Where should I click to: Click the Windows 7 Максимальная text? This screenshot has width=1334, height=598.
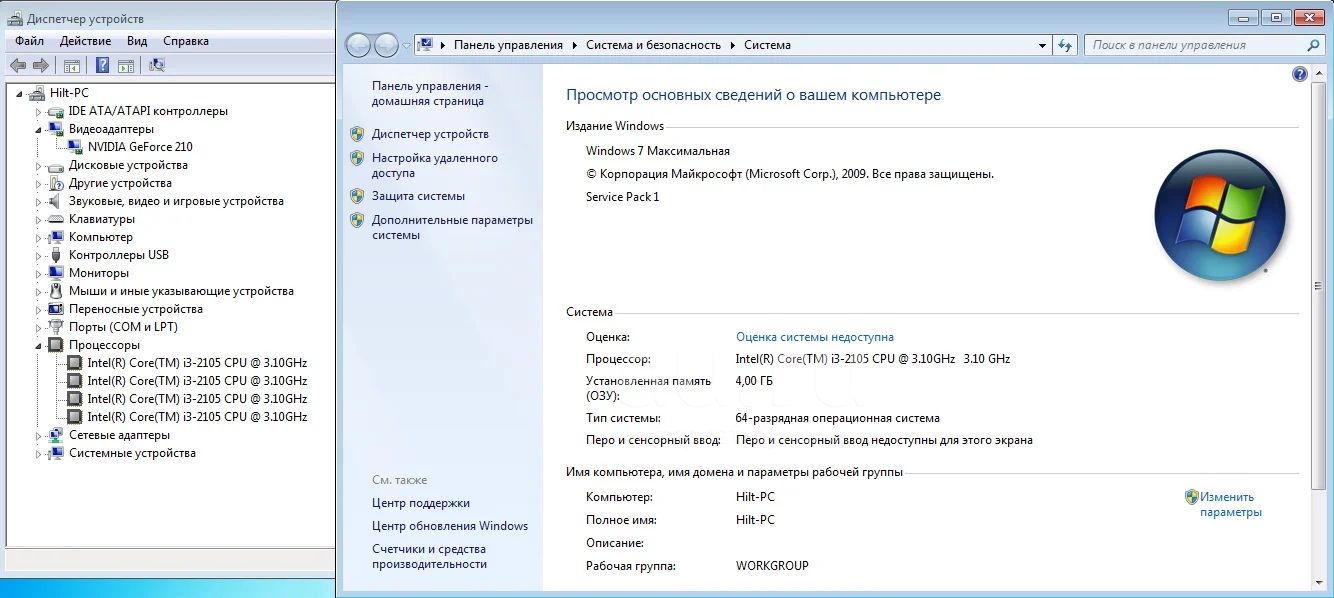(658, 151)
